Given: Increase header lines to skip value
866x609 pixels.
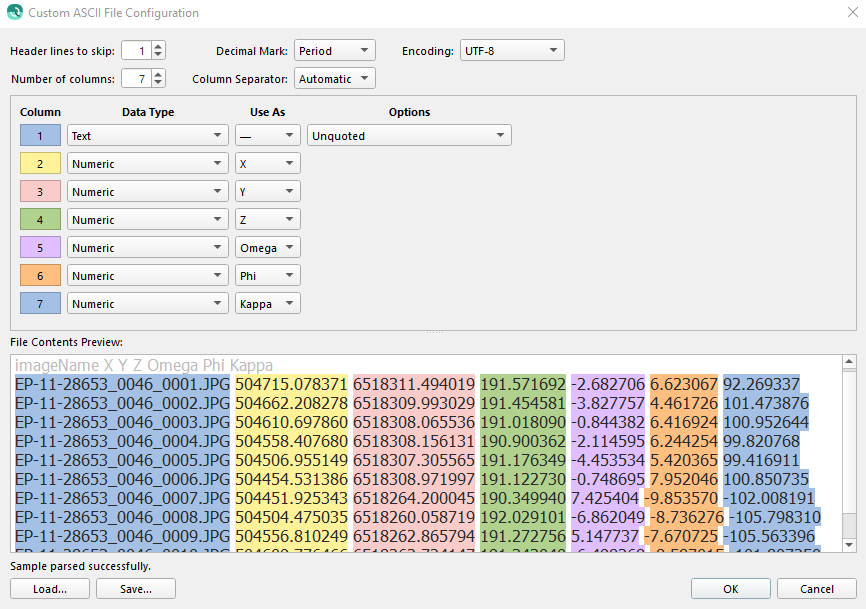Looking at the screenshot, I should (x=158, y=46).
